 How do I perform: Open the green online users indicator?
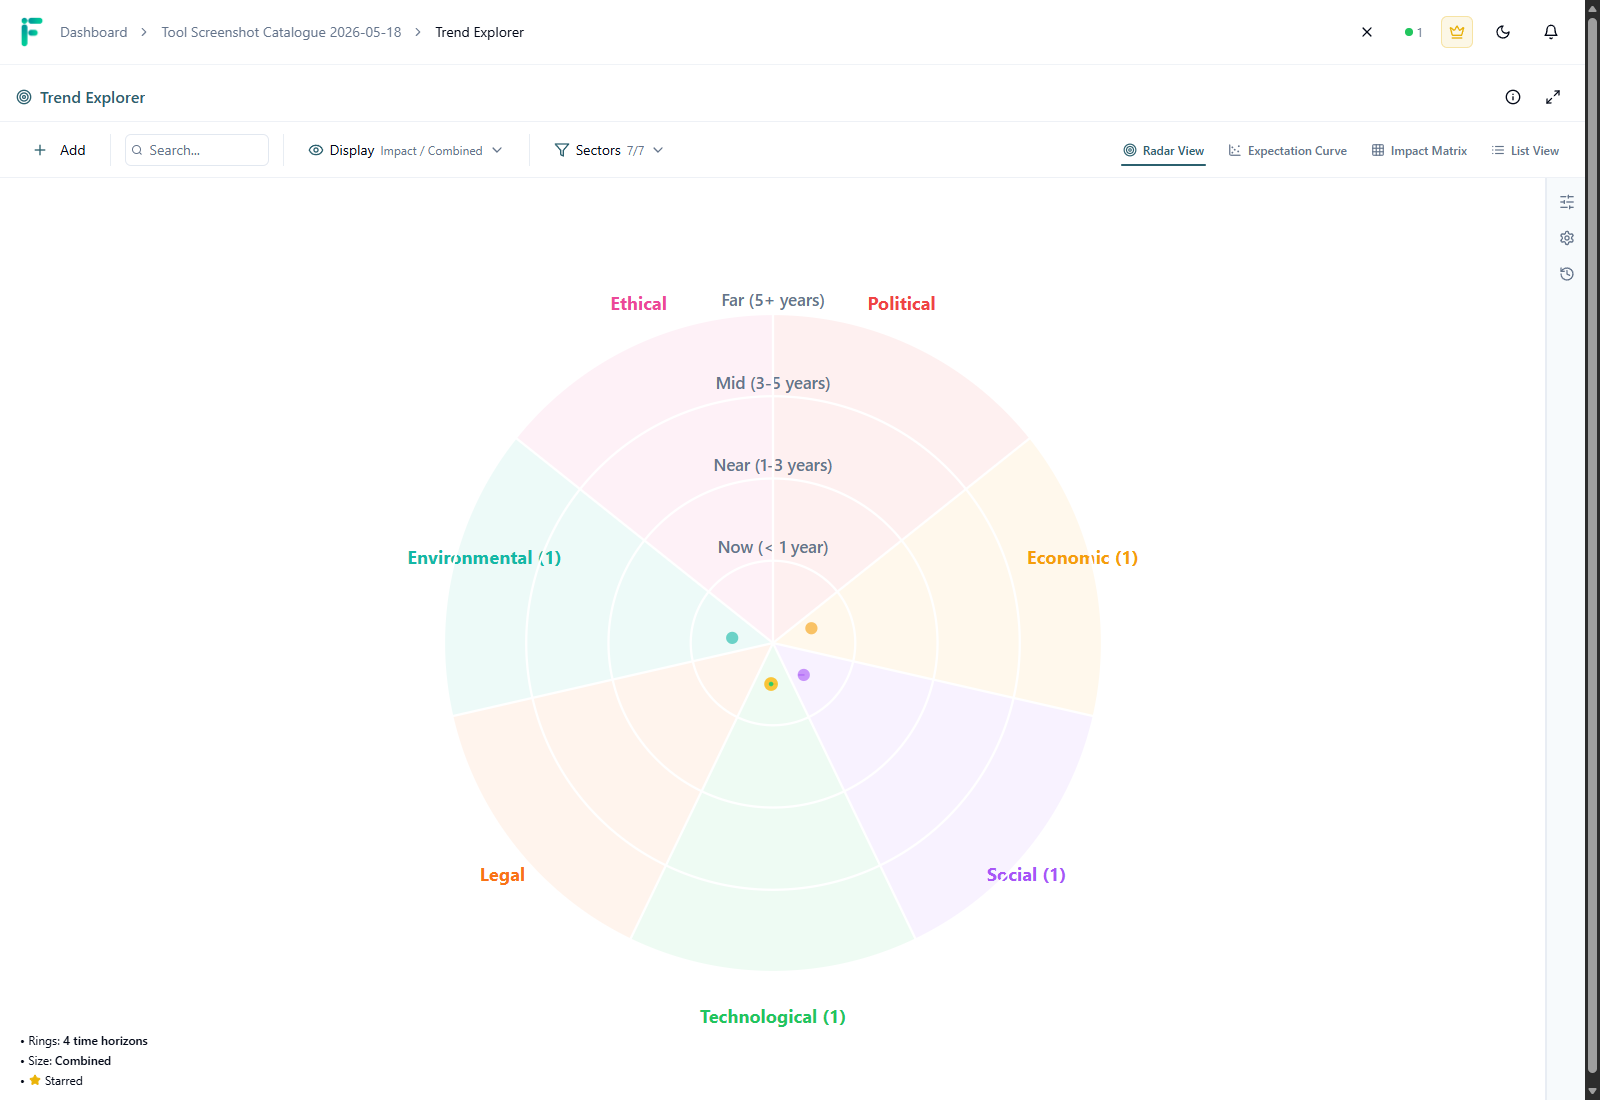tap(1413, 32)
